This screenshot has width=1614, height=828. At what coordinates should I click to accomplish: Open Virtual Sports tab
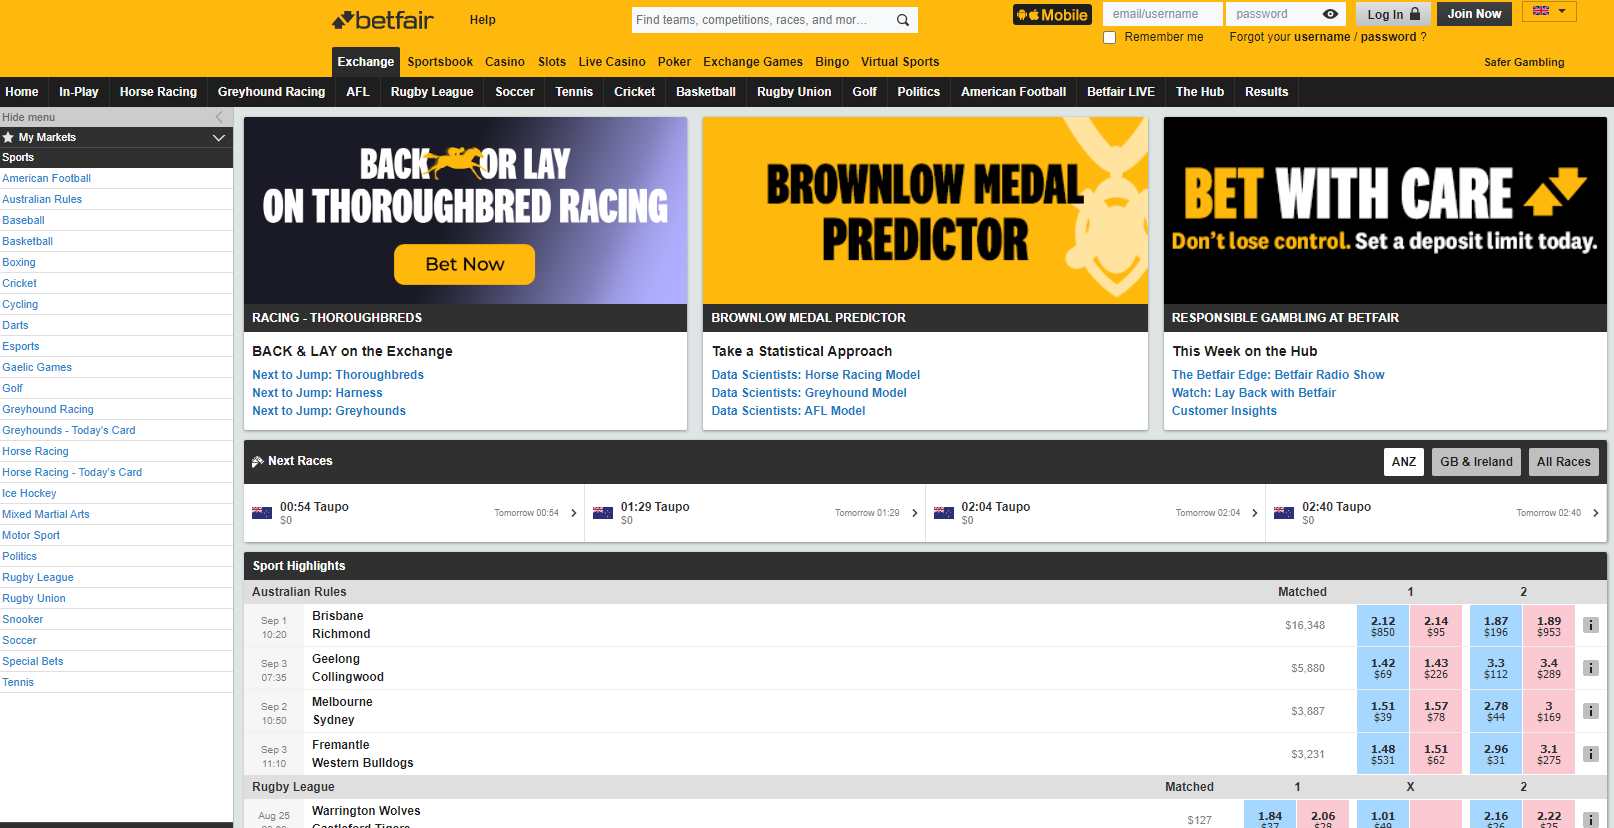[x=900, y=62]
